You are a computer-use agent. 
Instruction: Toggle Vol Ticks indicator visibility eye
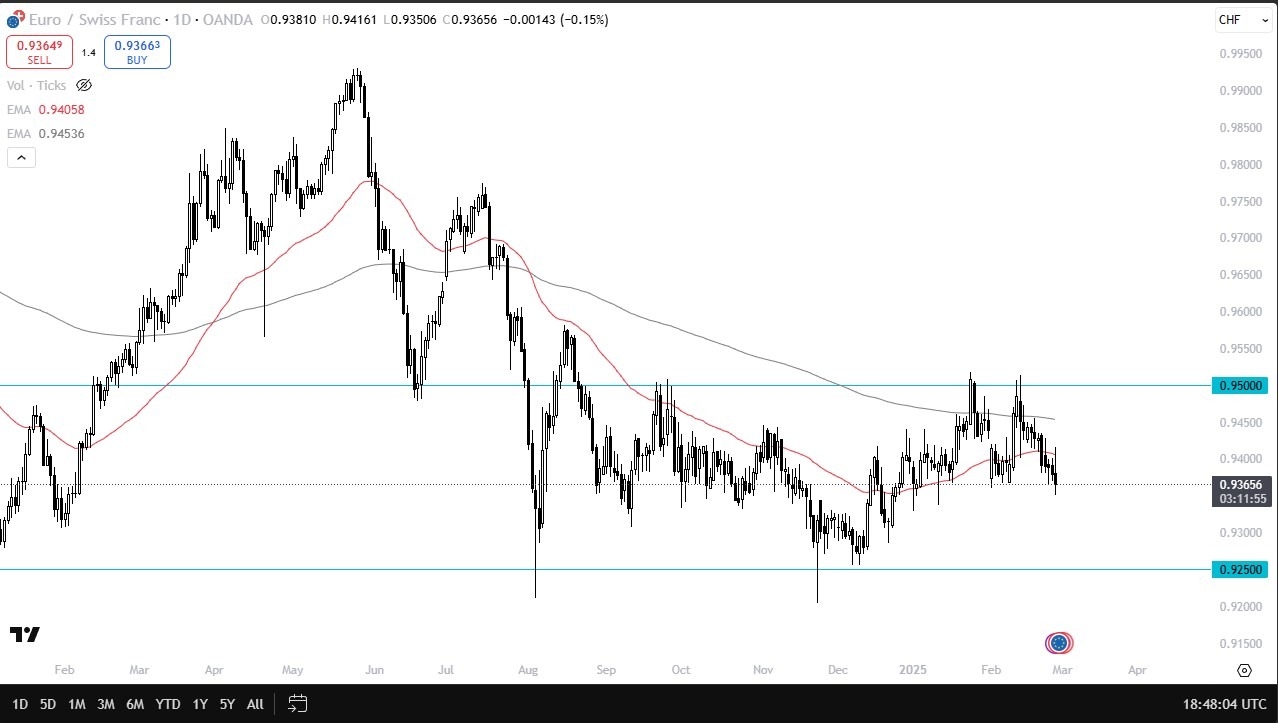point(84,86)
